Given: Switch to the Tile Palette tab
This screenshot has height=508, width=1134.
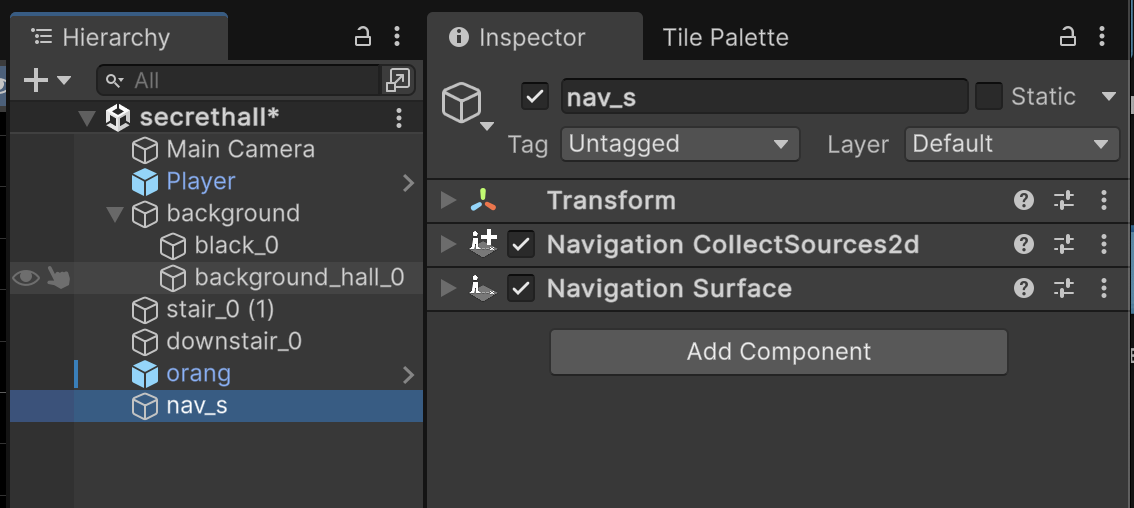Looking at the screenshot, I should pyautogui.click(x=725, y=38).
